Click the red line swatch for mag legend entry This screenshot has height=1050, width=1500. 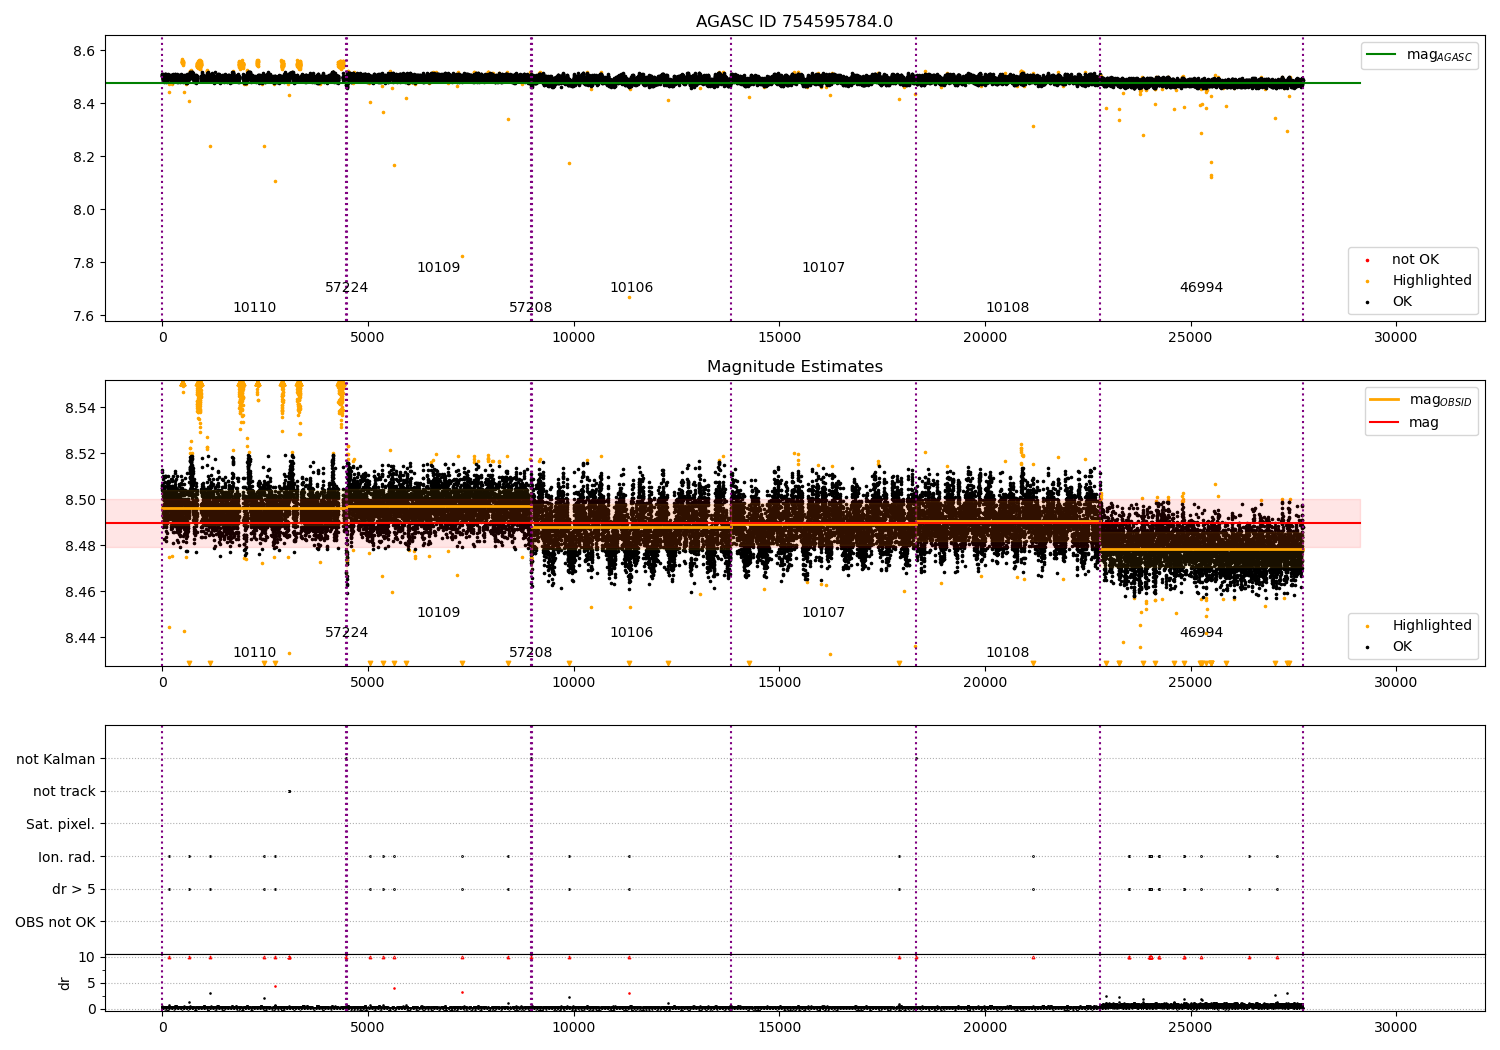point(1384,423)
